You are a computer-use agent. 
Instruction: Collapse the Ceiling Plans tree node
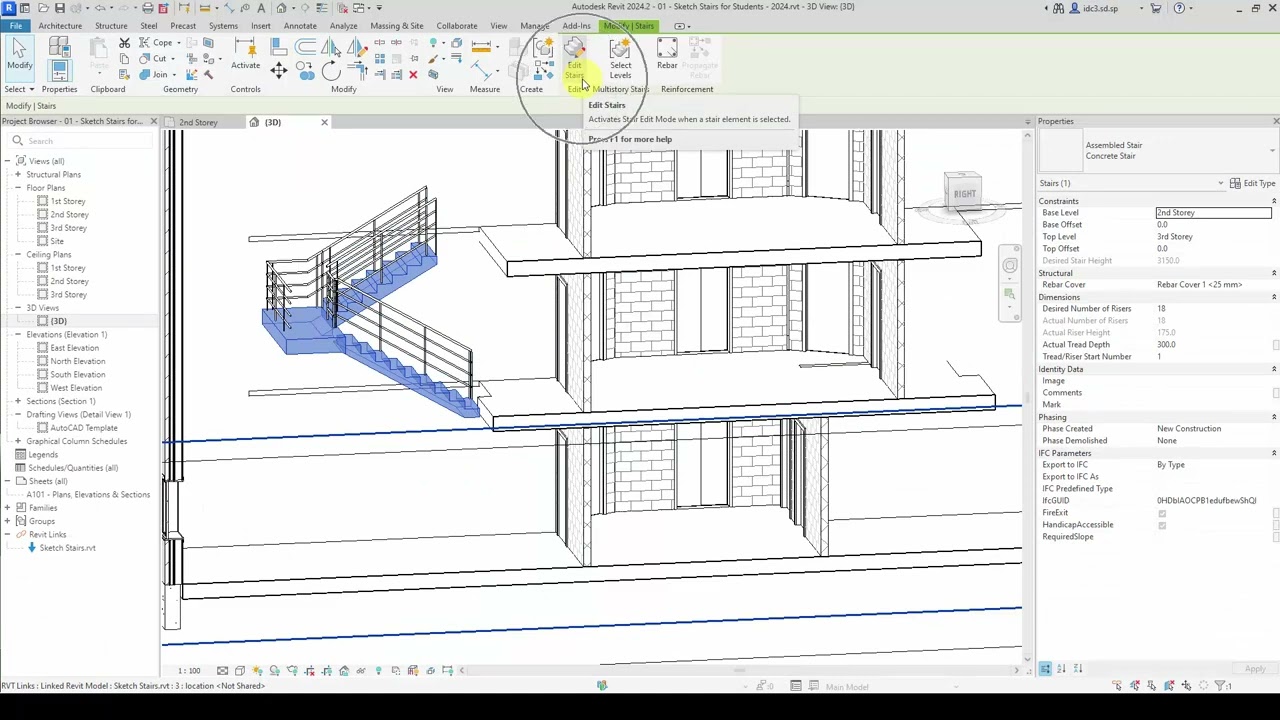pyautogui.click(x=17, y=255)
